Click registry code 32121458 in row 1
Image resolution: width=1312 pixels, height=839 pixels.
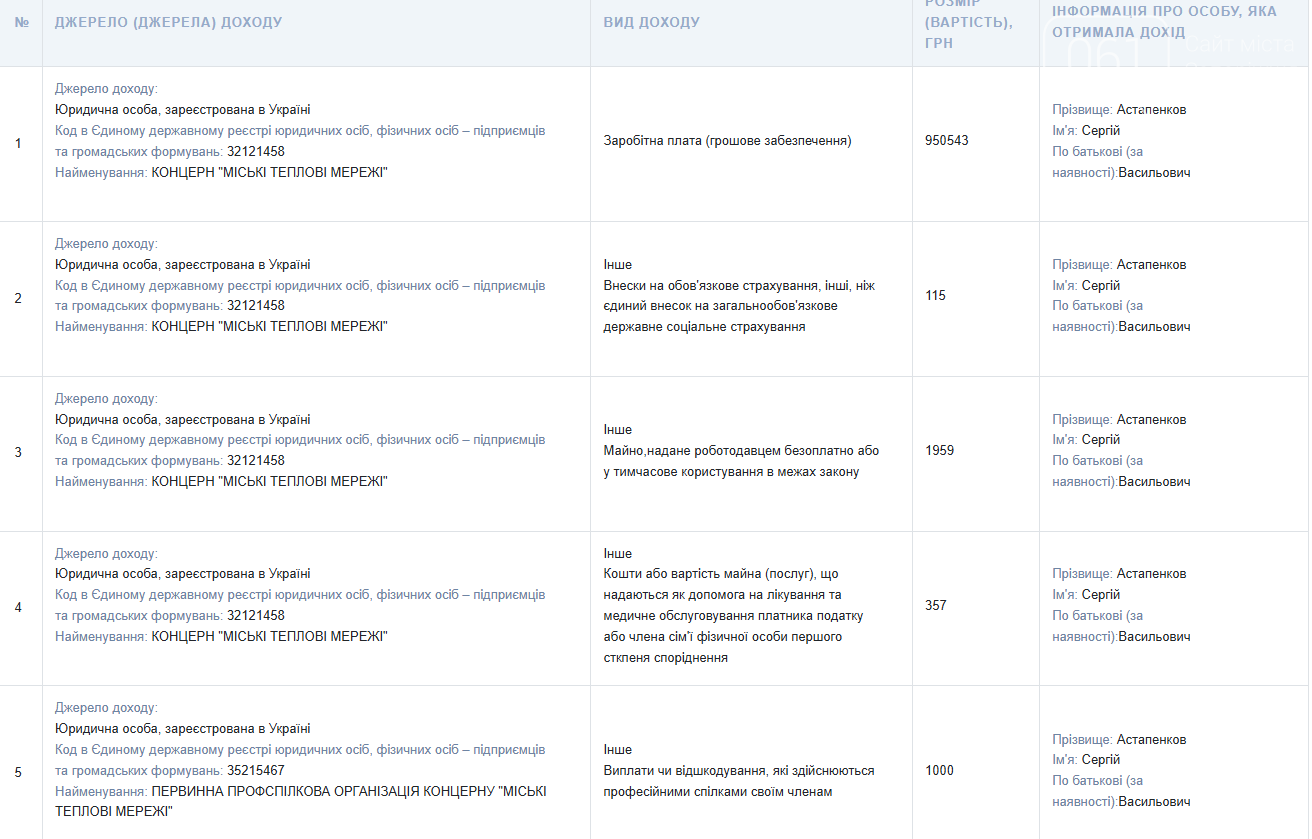click(255, 152)
